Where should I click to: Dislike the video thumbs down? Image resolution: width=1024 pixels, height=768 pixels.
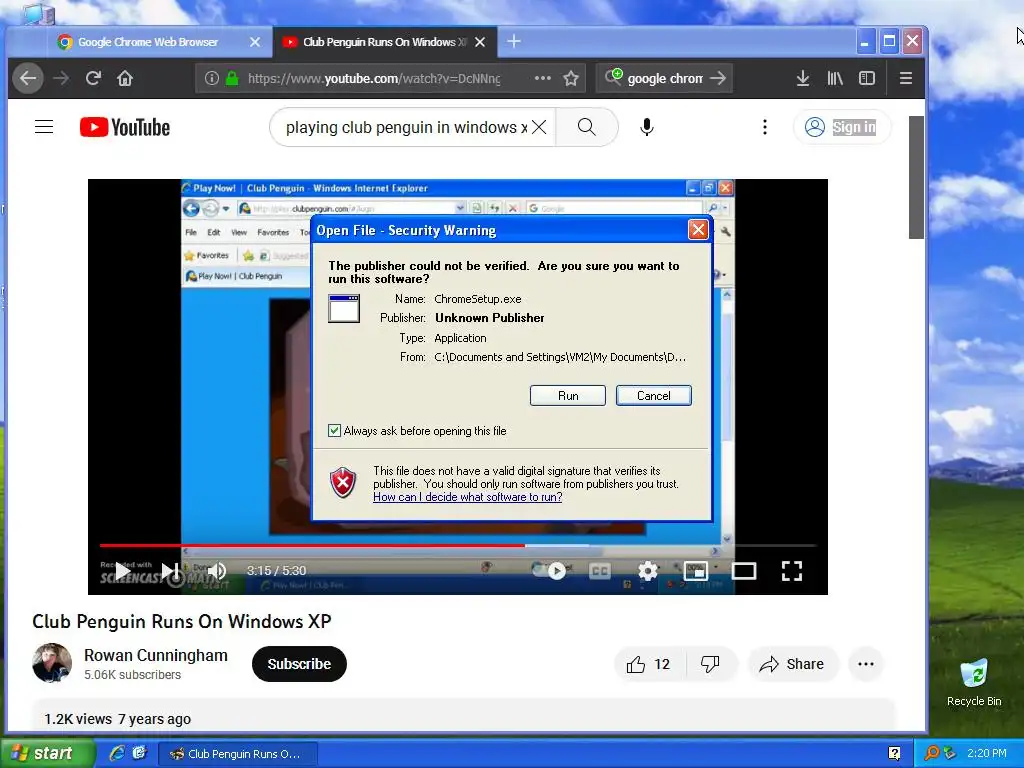coord(711,664)
